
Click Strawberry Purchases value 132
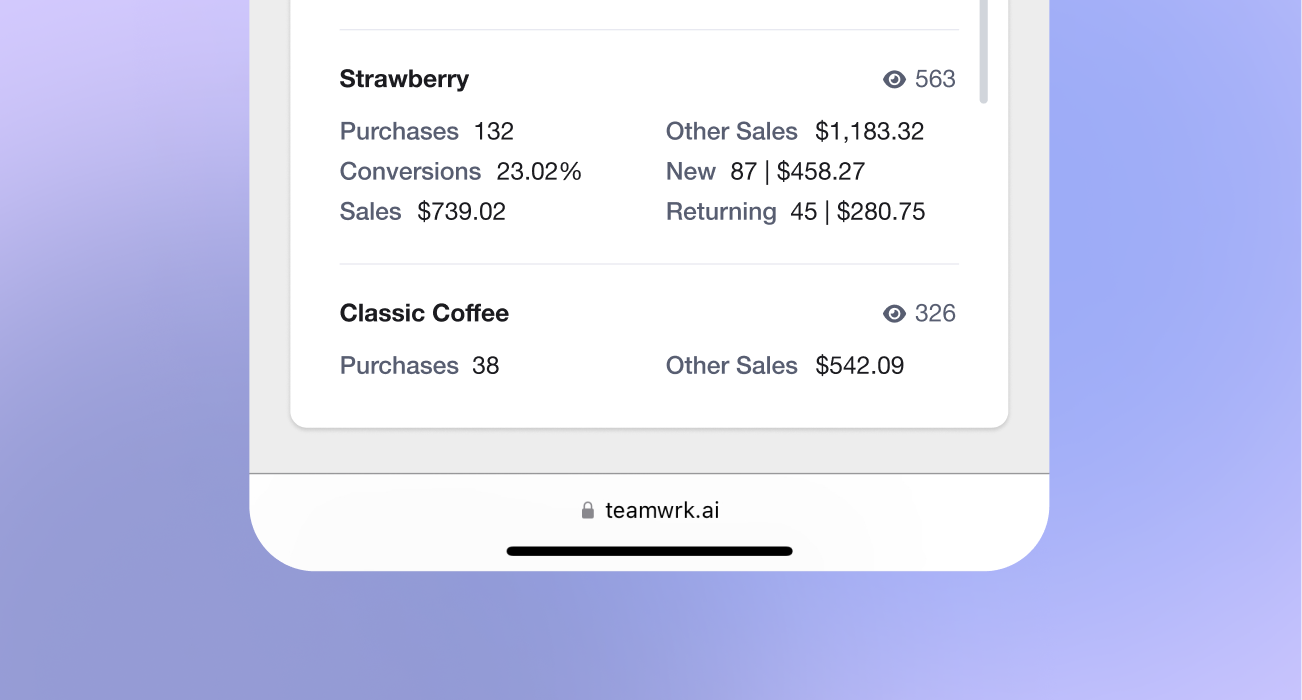[x=494, y=131]
